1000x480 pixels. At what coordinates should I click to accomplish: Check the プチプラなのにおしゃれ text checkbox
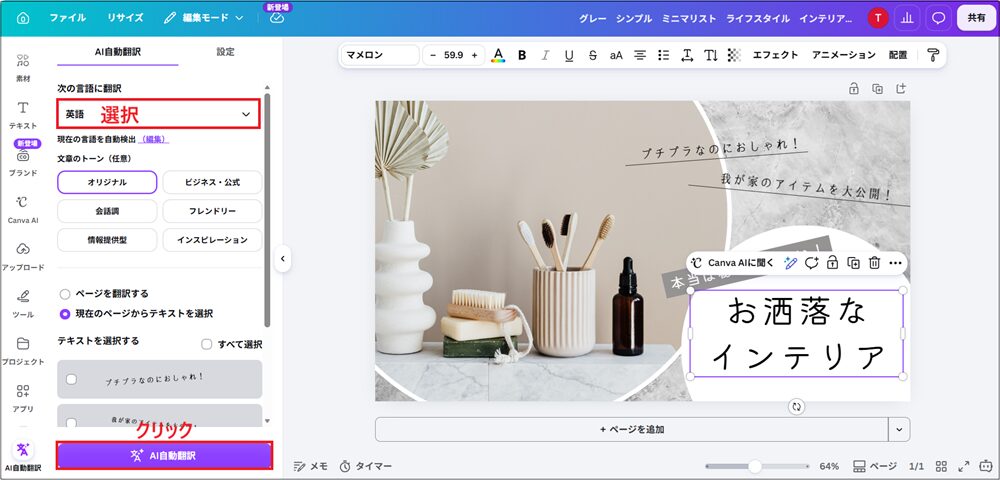[71, 379]
